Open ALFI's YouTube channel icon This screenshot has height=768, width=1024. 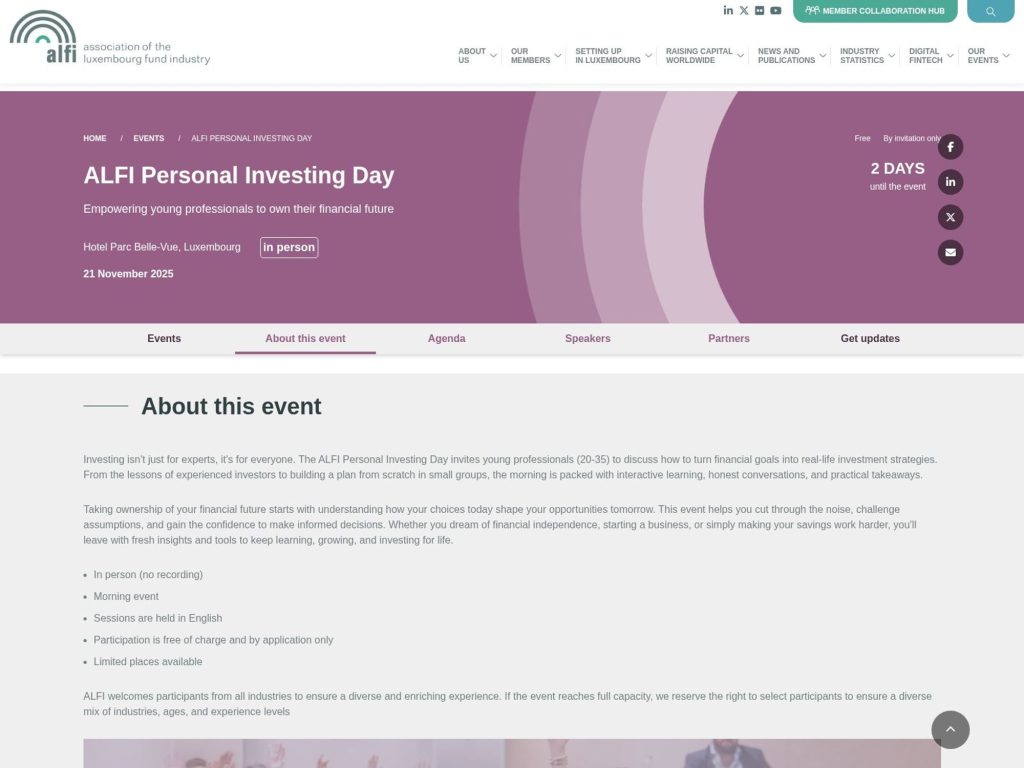(776, 10)
